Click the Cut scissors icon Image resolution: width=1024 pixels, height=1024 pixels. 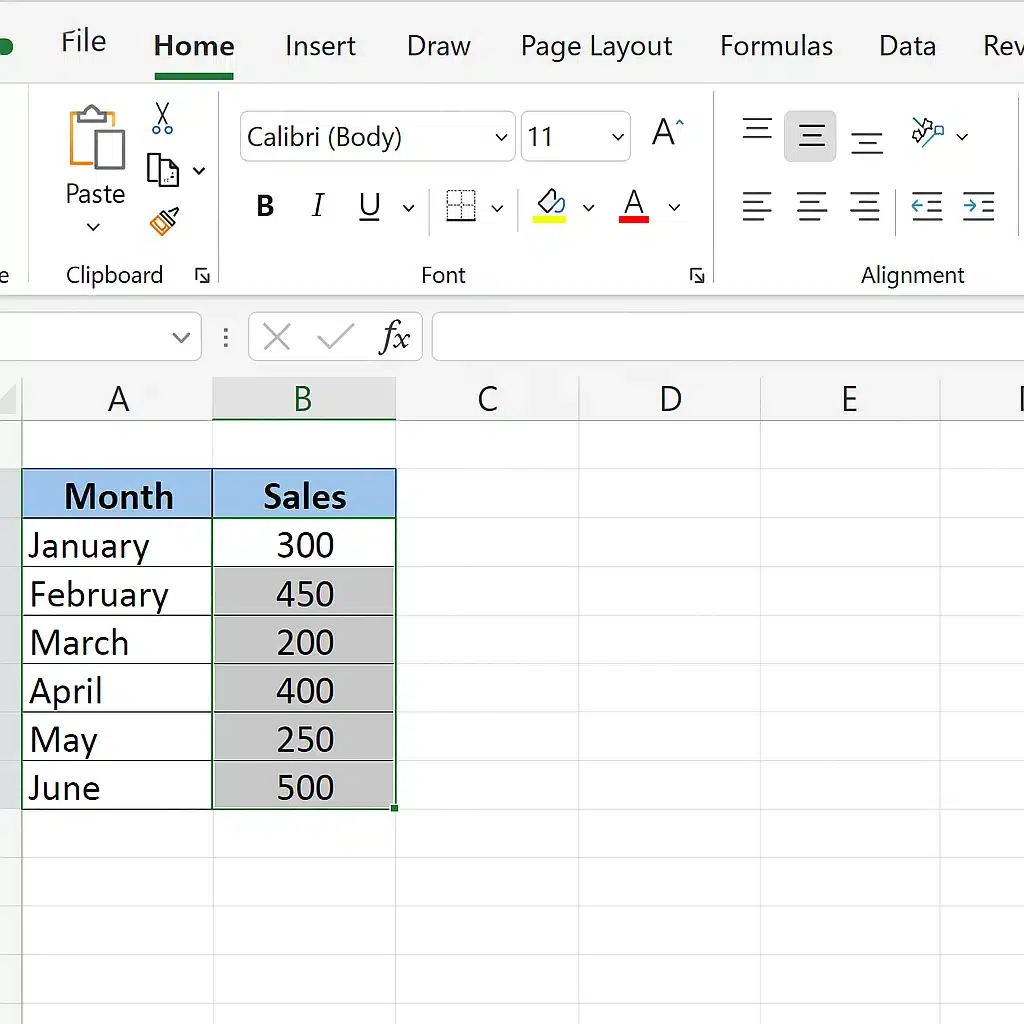162,118
